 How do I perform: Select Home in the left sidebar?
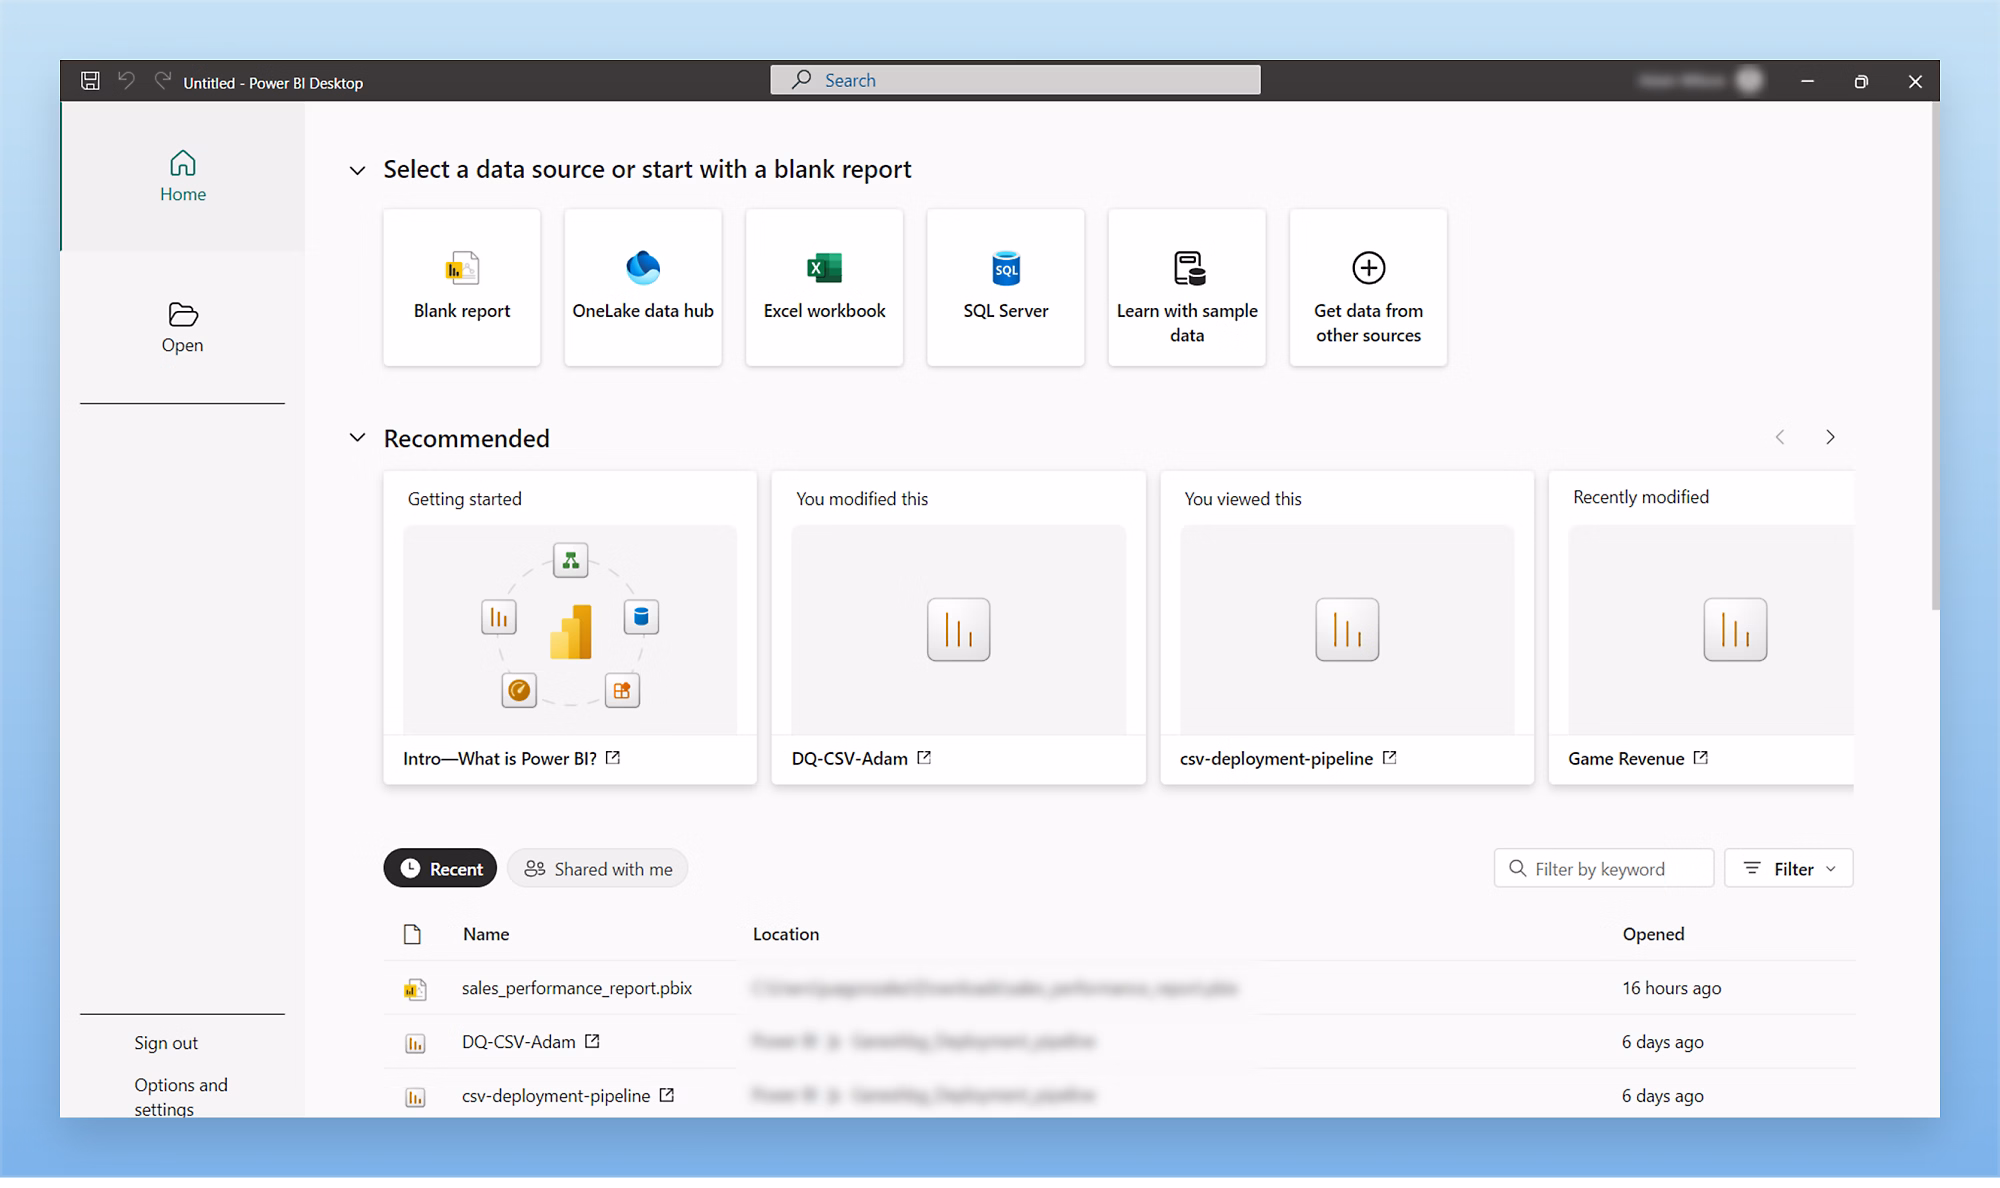[x=182, y=176]
